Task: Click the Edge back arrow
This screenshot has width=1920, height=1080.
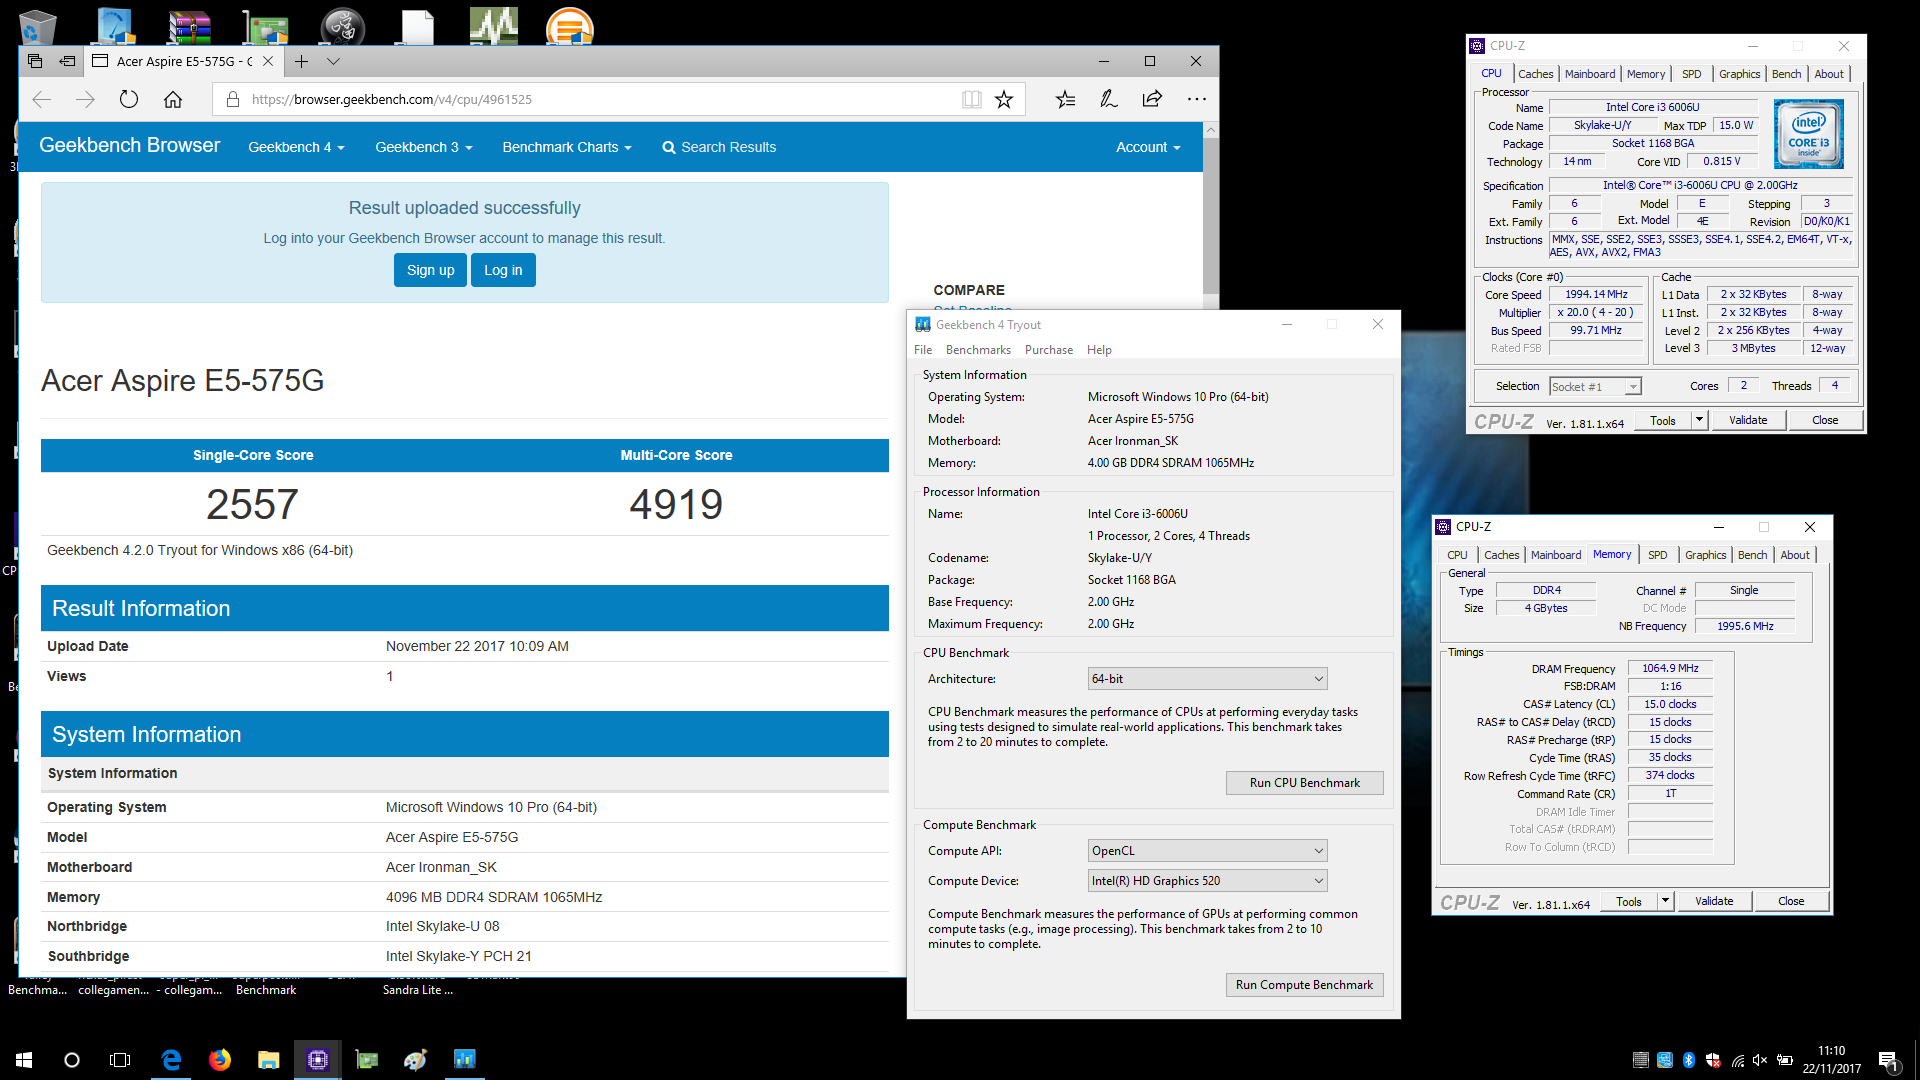Action: [42, 99]
